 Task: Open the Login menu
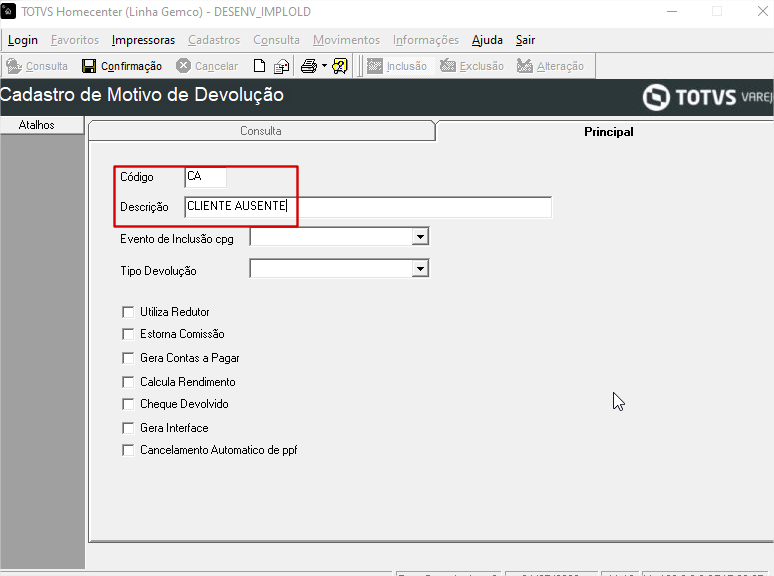[x=23, y=40]
